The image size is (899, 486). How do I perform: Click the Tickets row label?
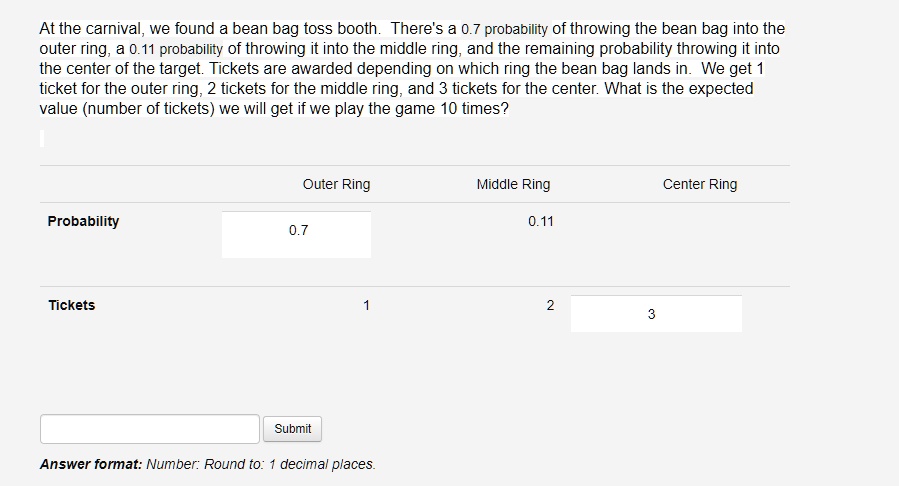pos(72,305)
